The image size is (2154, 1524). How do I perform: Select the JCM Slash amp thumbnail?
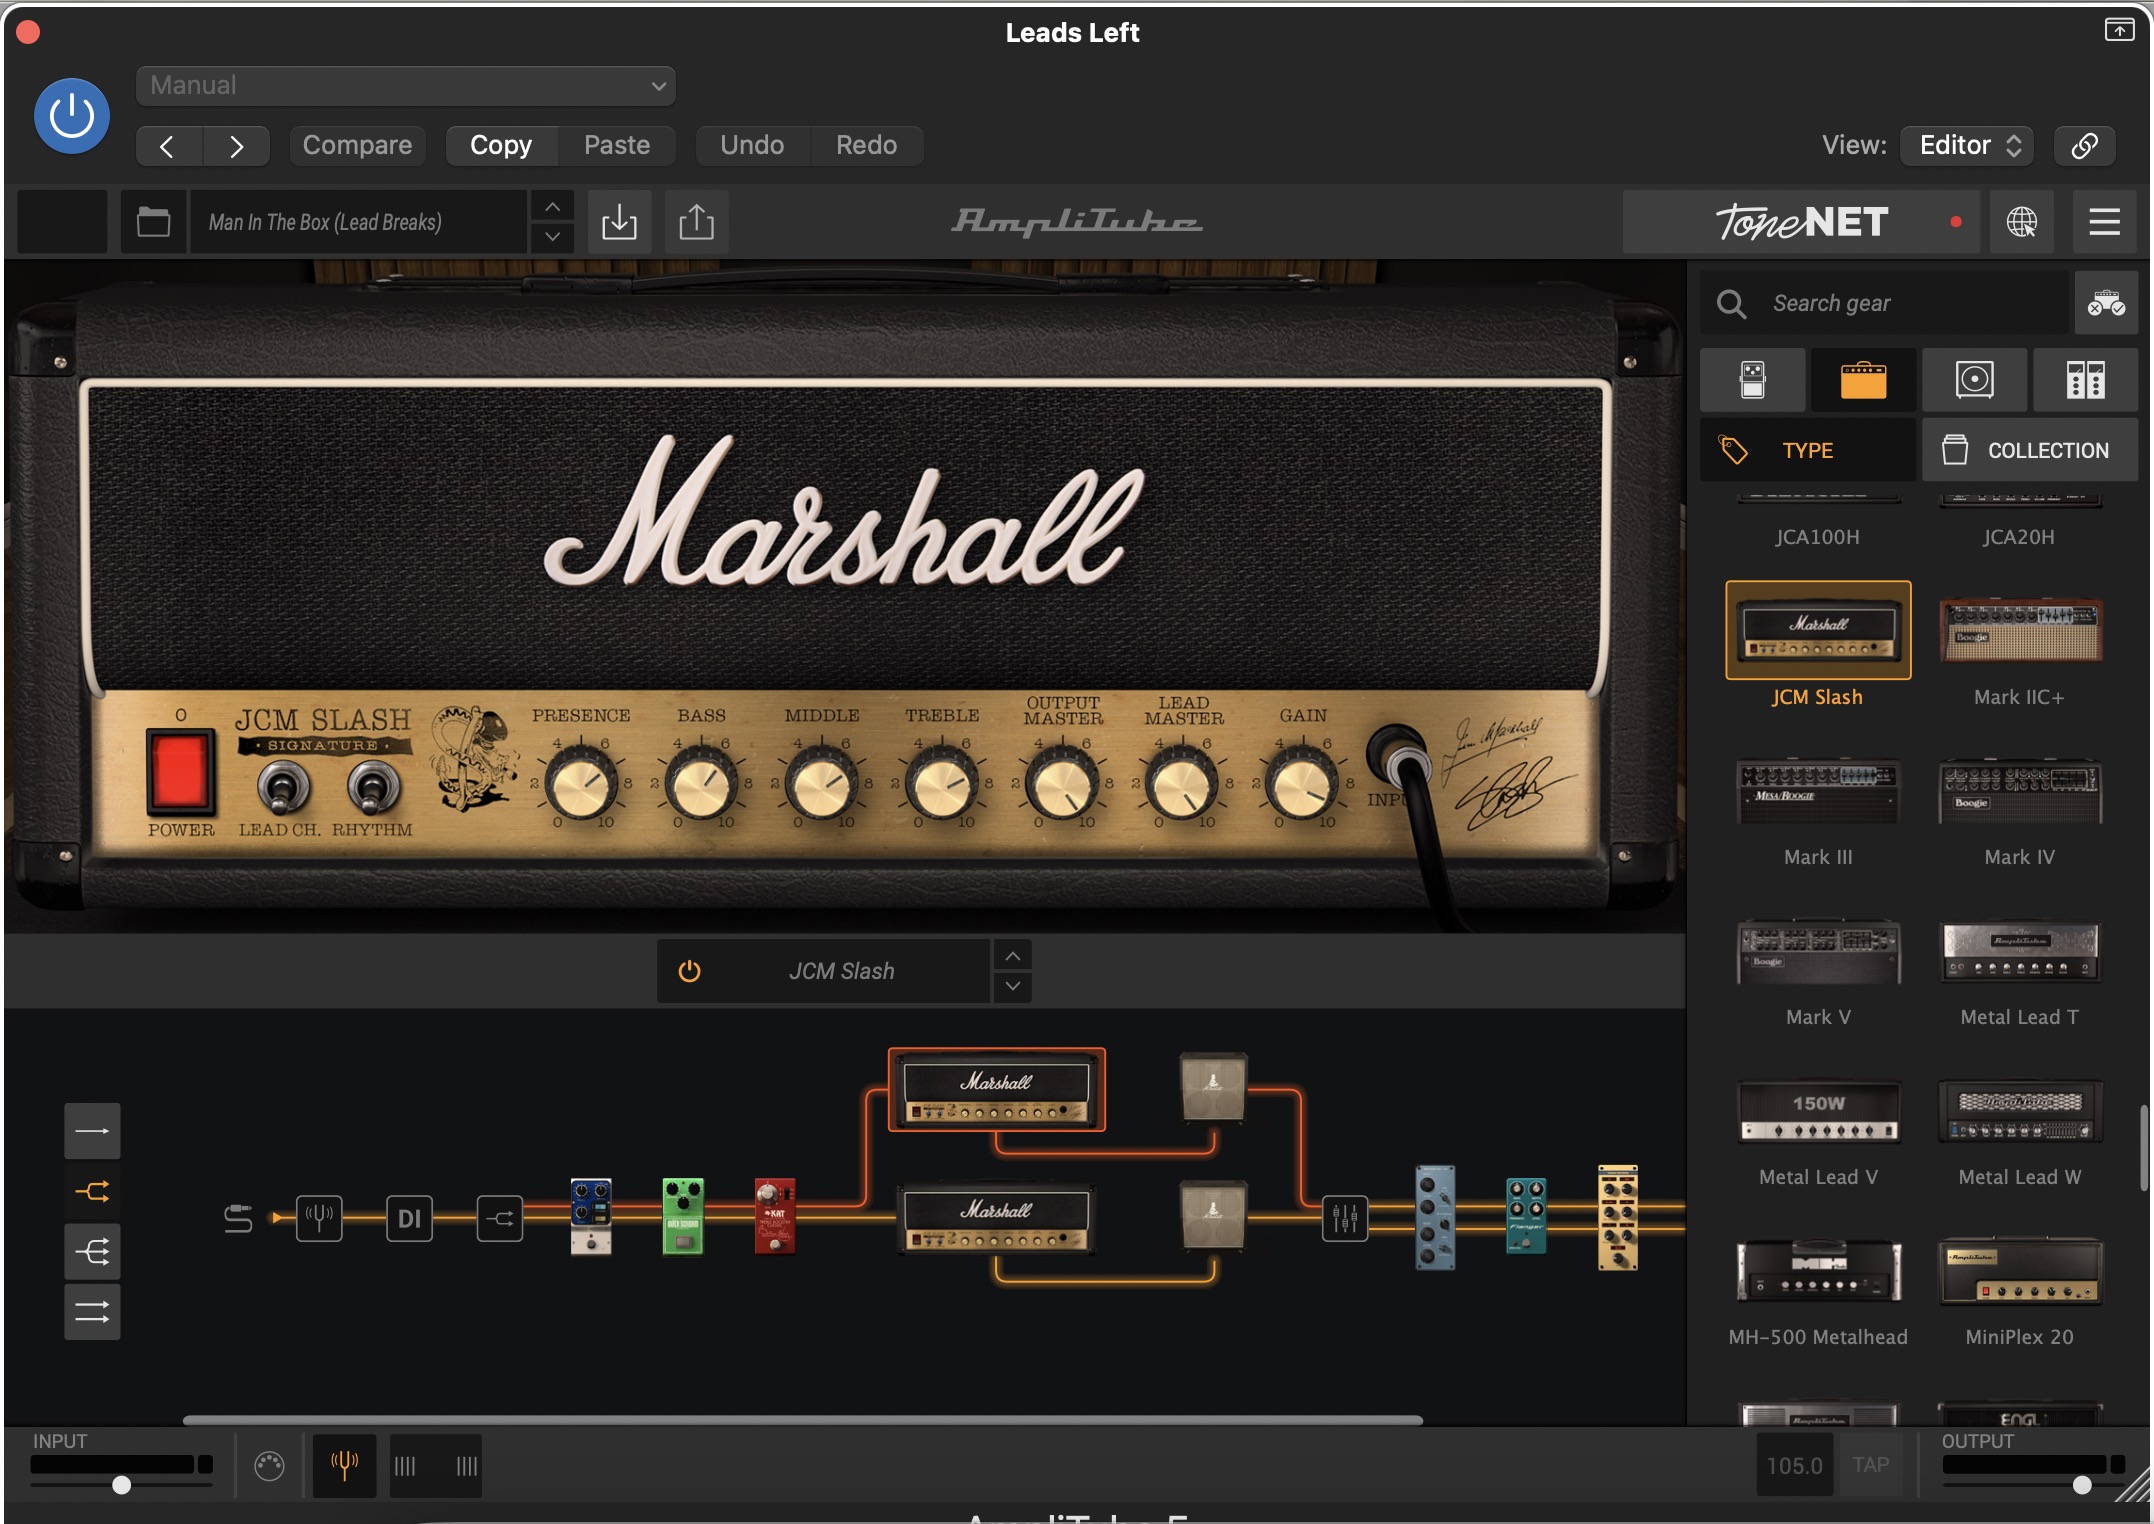click(x=1818, y=632)
